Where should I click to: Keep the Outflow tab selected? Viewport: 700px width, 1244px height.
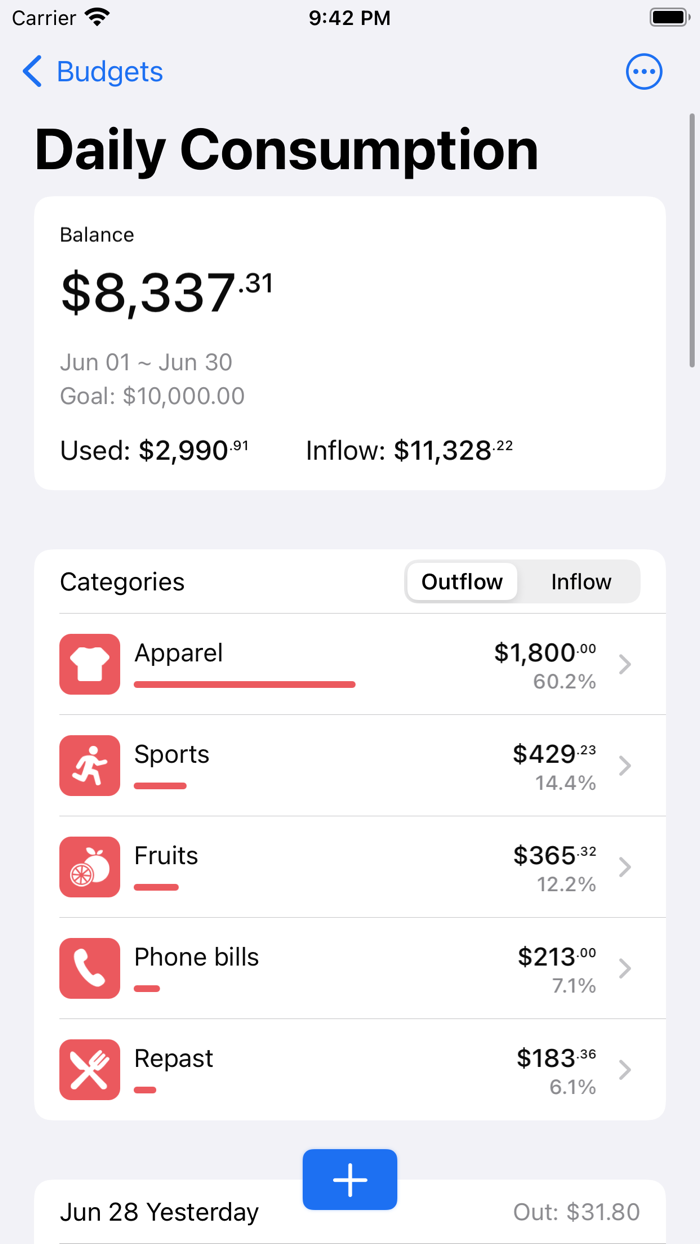(x=461, y=581)
